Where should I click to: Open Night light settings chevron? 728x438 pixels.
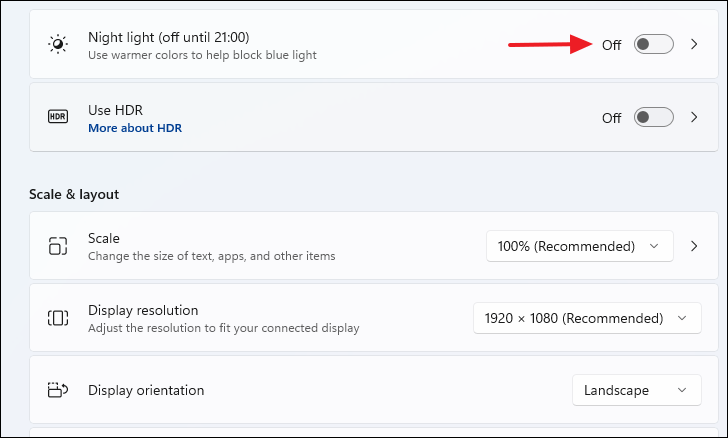coord(695,45)
